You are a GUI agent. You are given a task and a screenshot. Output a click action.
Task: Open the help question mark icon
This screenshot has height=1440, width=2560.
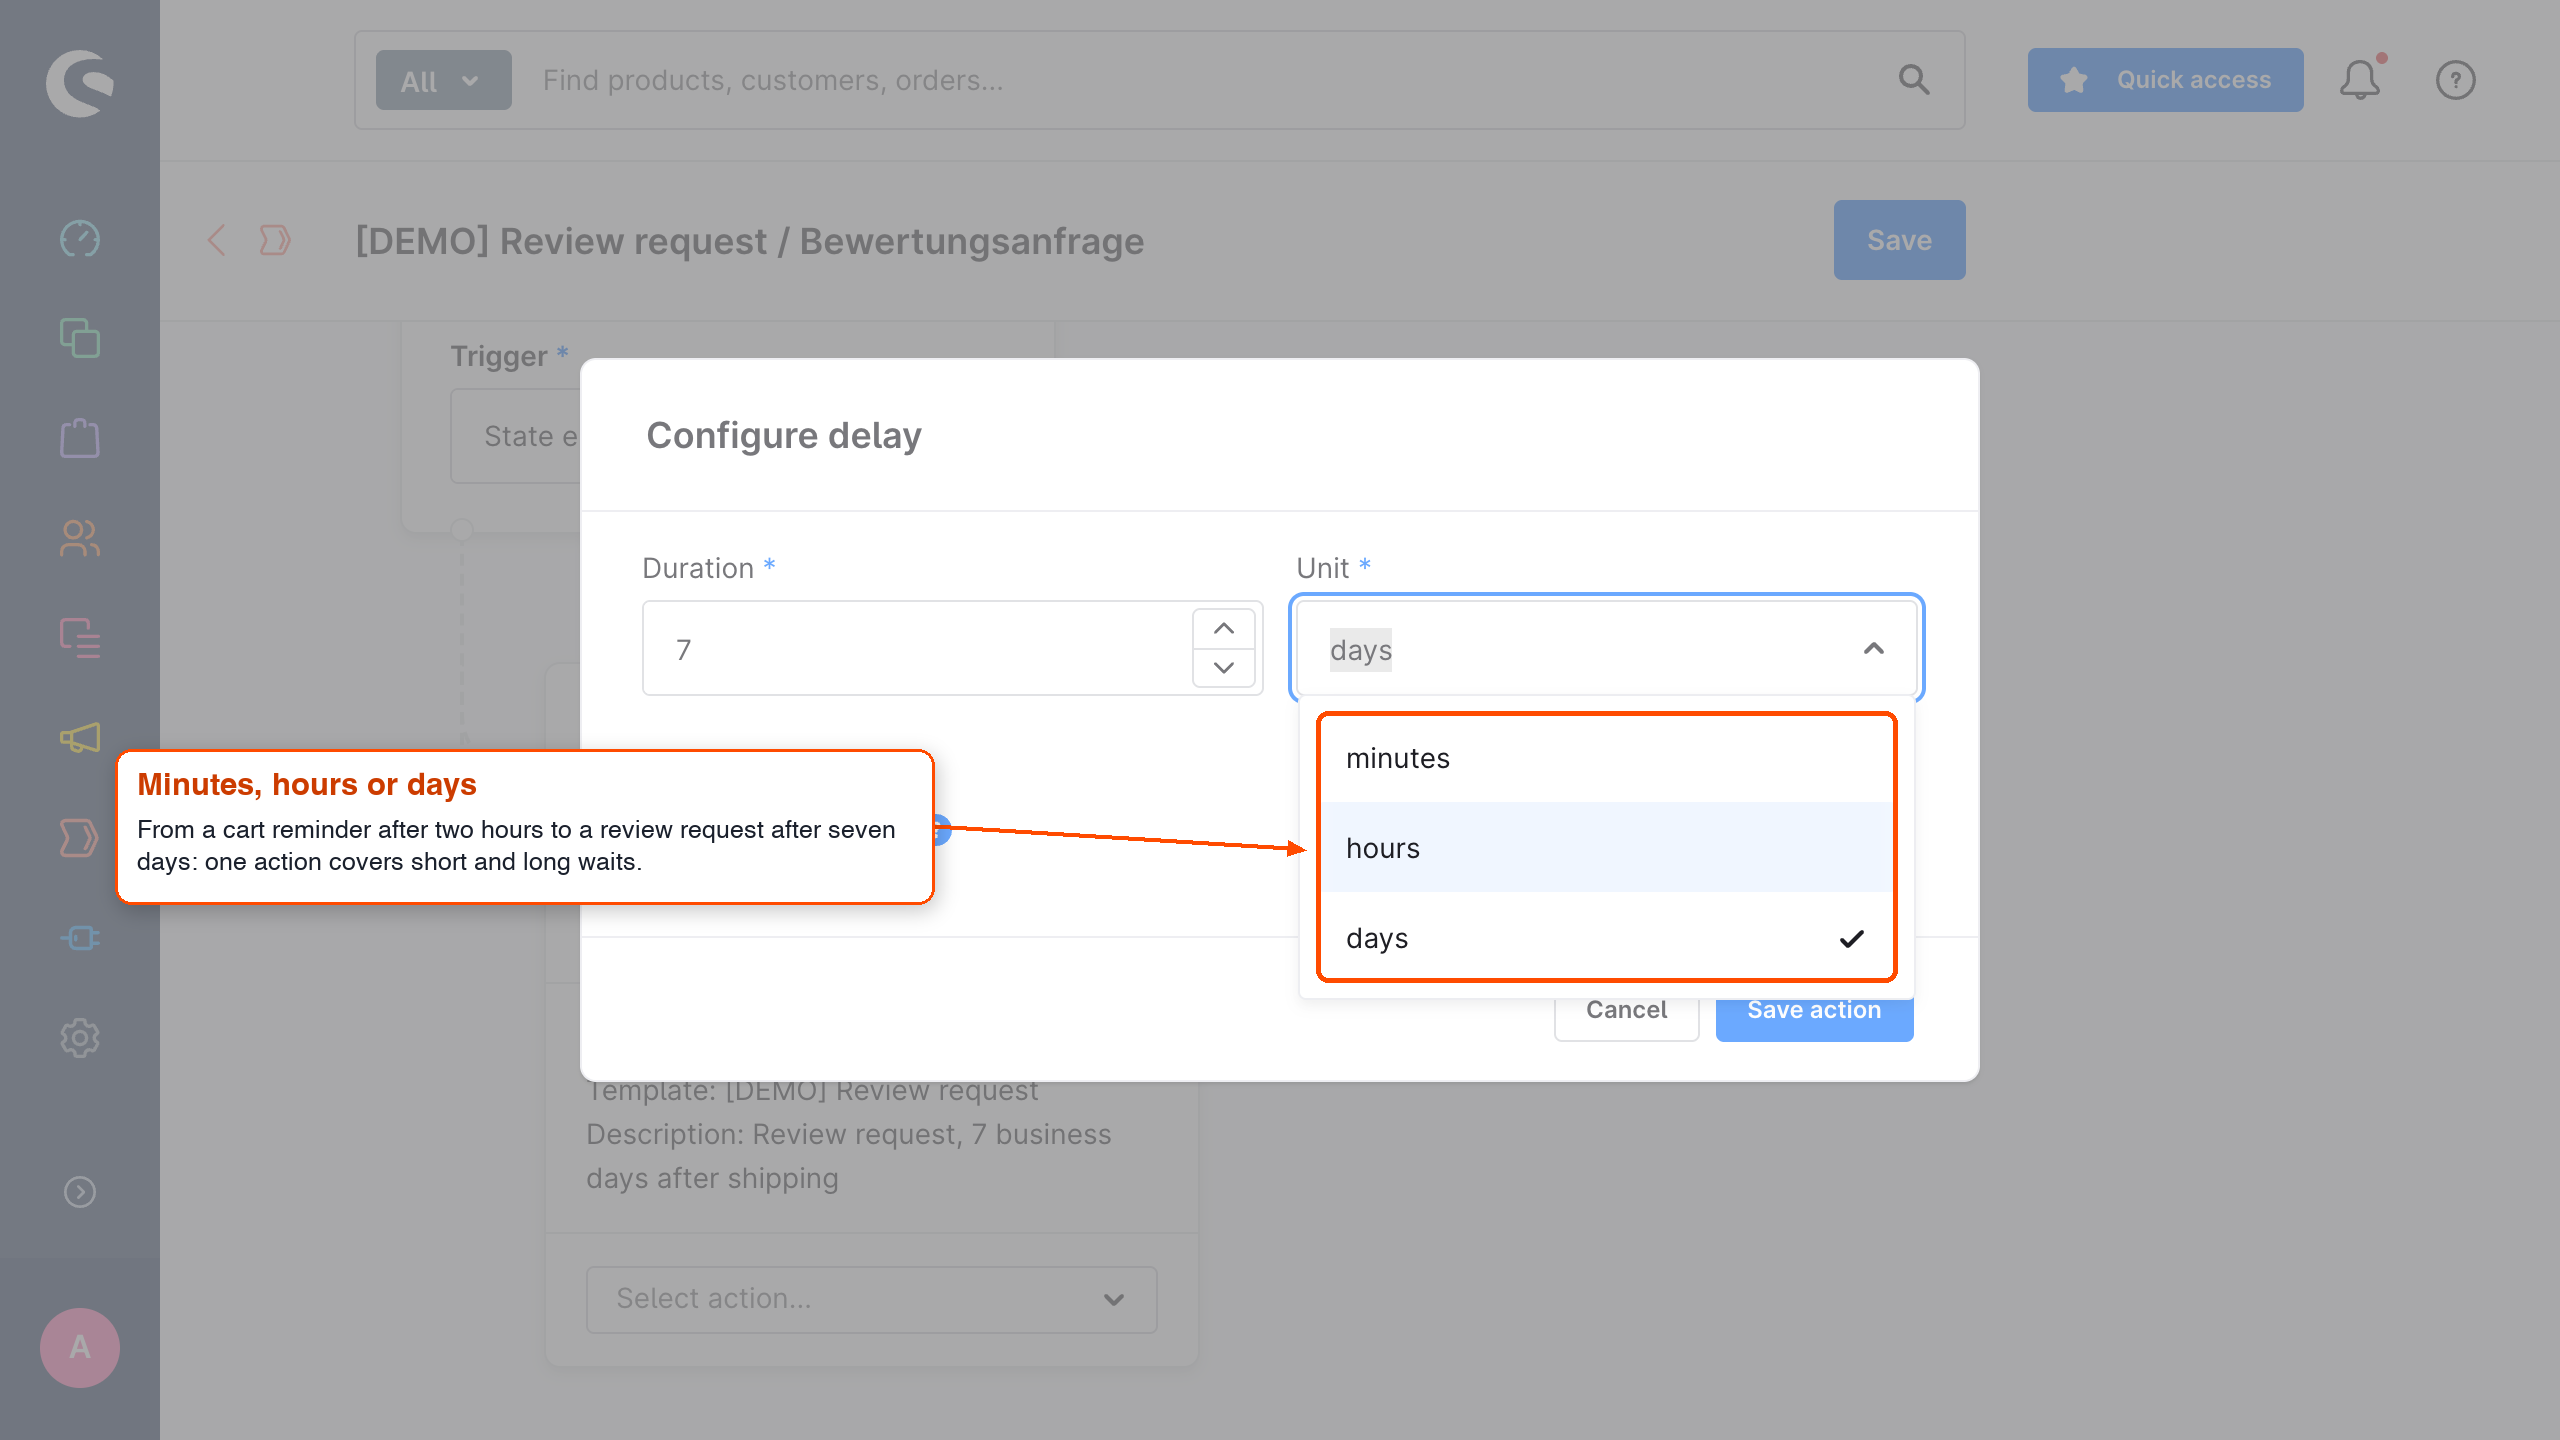point(2456,80)
